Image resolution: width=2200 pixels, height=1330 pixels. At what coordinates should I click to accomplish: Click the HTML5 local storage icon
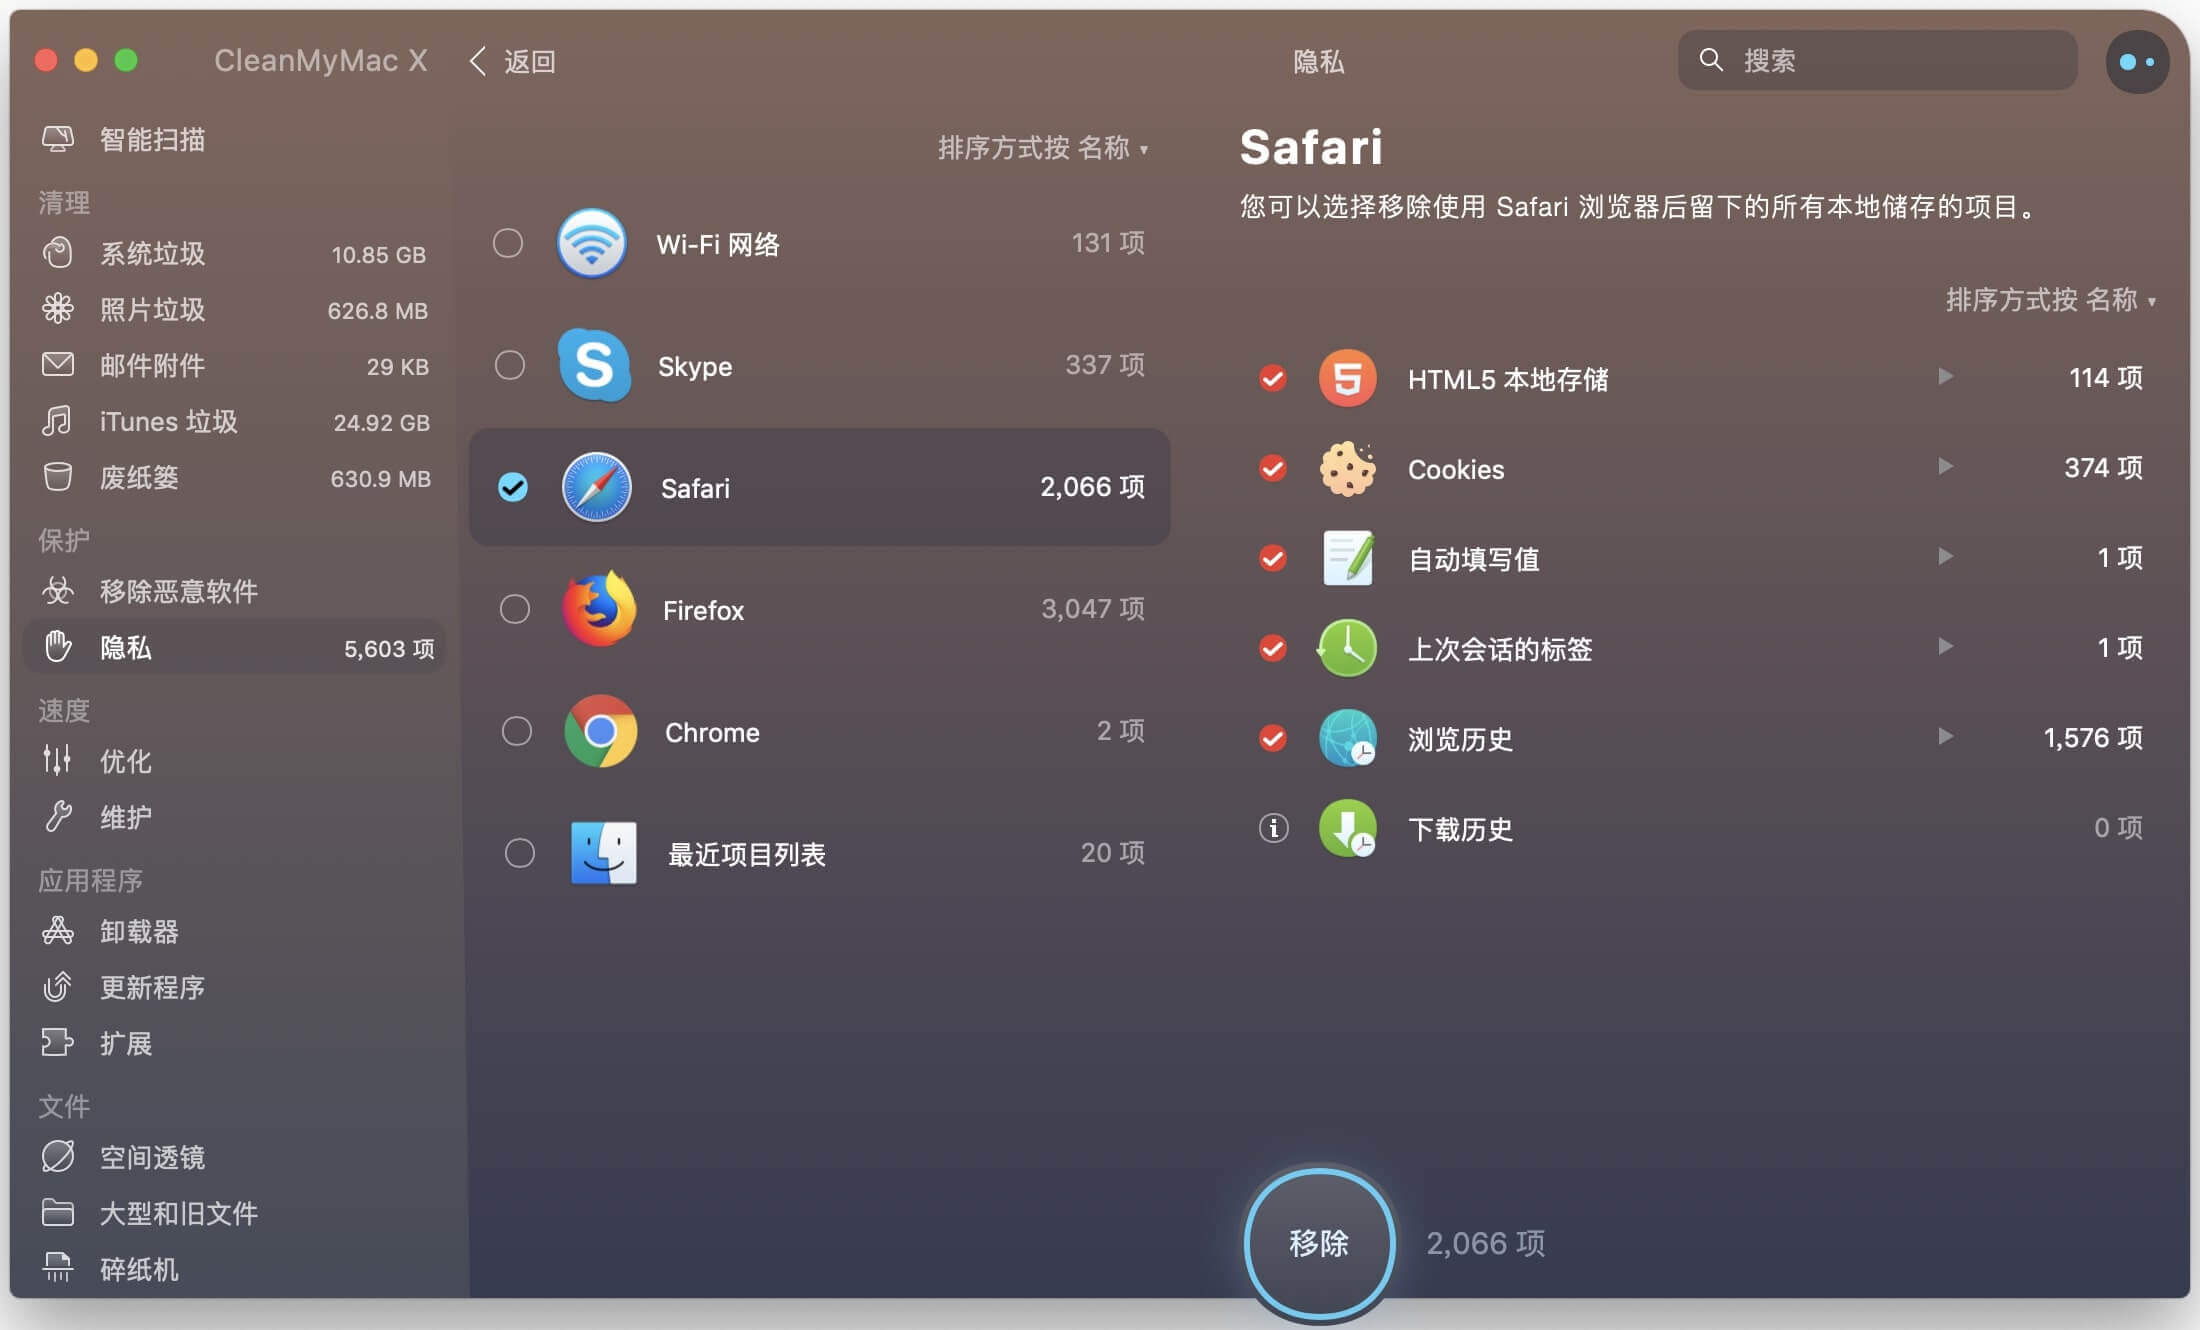click(1348, 378)
